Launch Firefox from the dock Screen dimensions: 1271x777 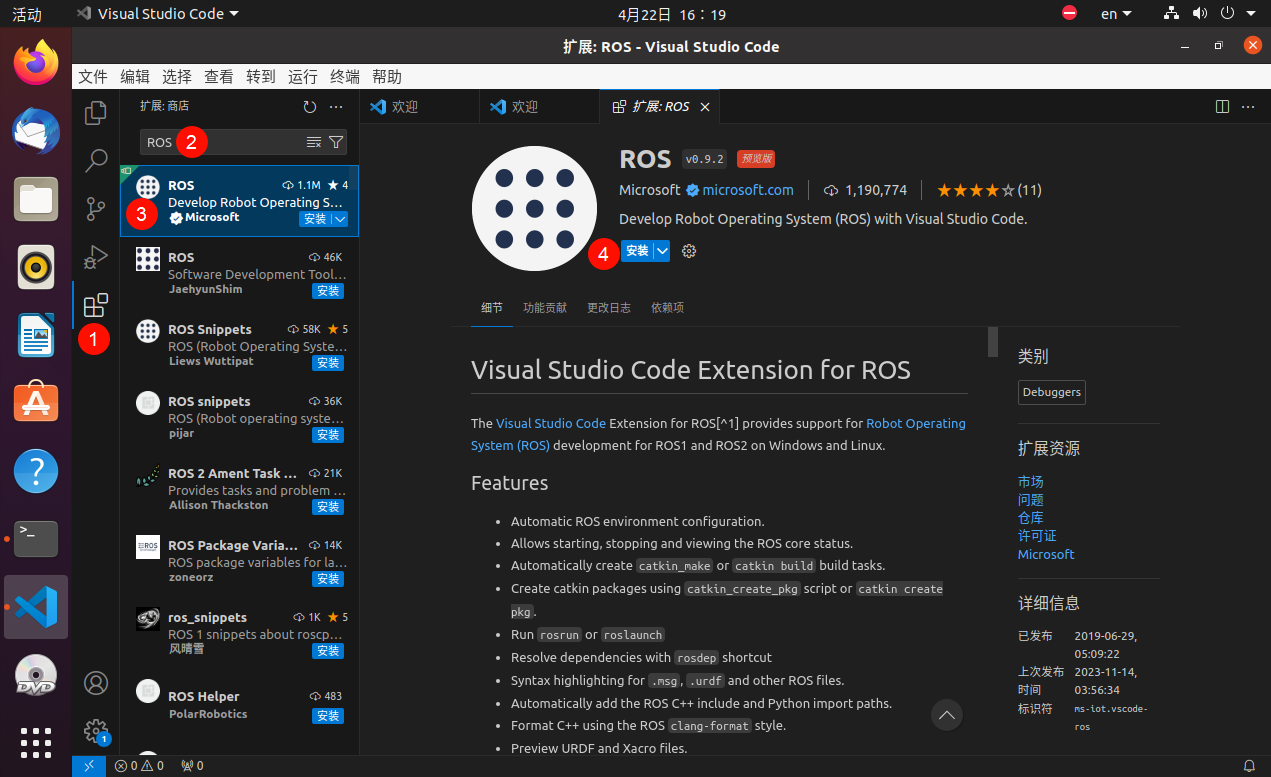(36, 62)
